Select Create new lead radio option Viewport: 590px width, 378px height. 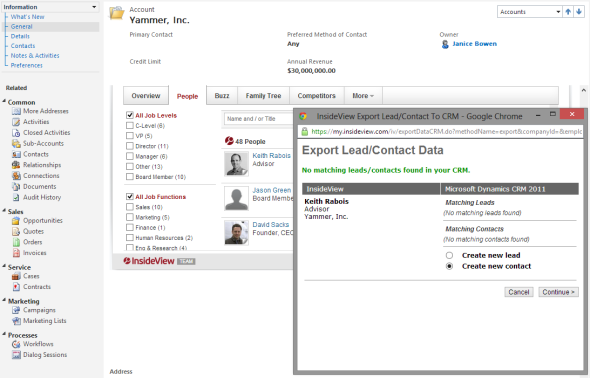[449, 255]
